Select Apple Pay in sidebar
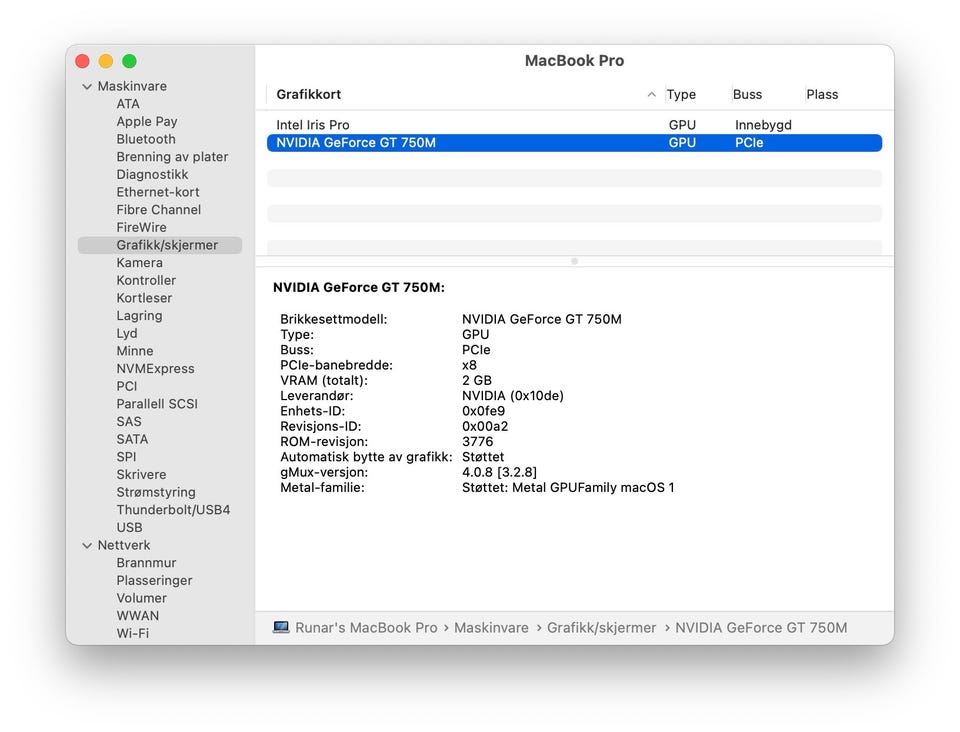 click(147, 122)
